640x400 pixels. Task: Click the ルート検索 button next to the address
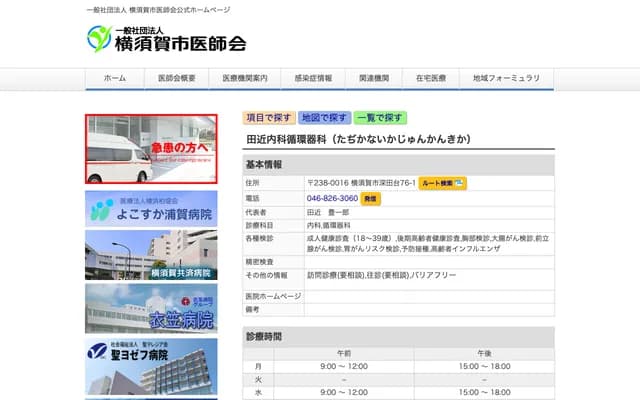[x=443, y=183]
